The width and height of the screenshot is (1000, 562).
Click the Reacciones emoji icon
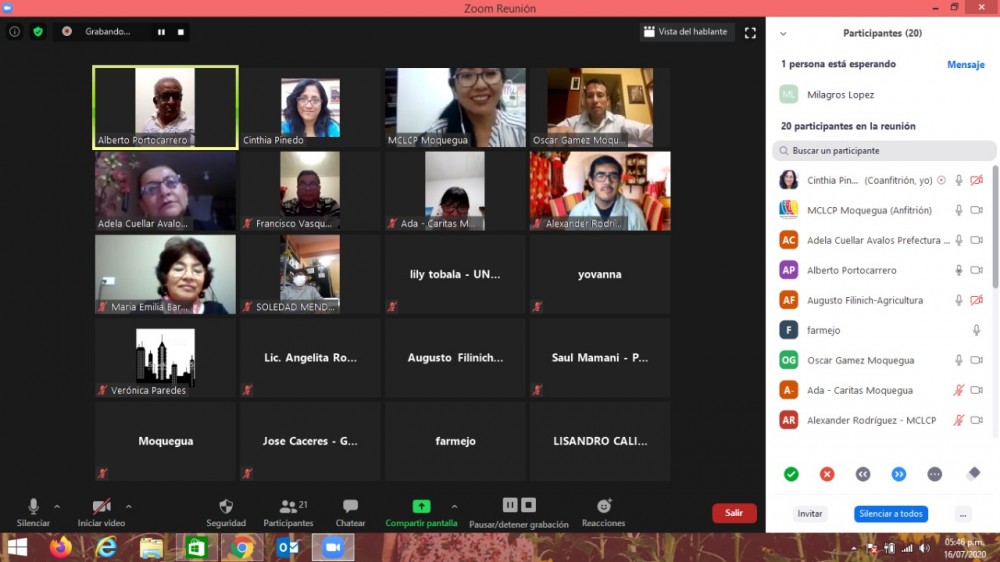[x=603, y=507]
